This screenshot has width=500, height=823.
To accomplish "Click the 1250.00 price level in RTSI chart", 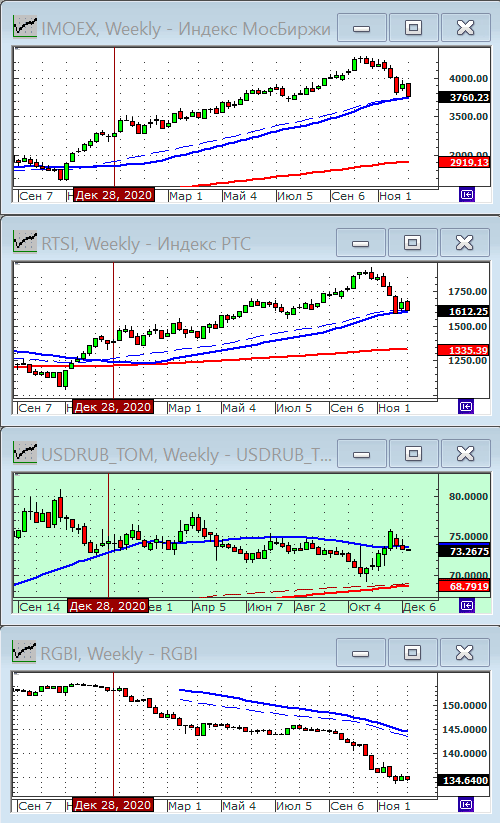I will (467, 361).
